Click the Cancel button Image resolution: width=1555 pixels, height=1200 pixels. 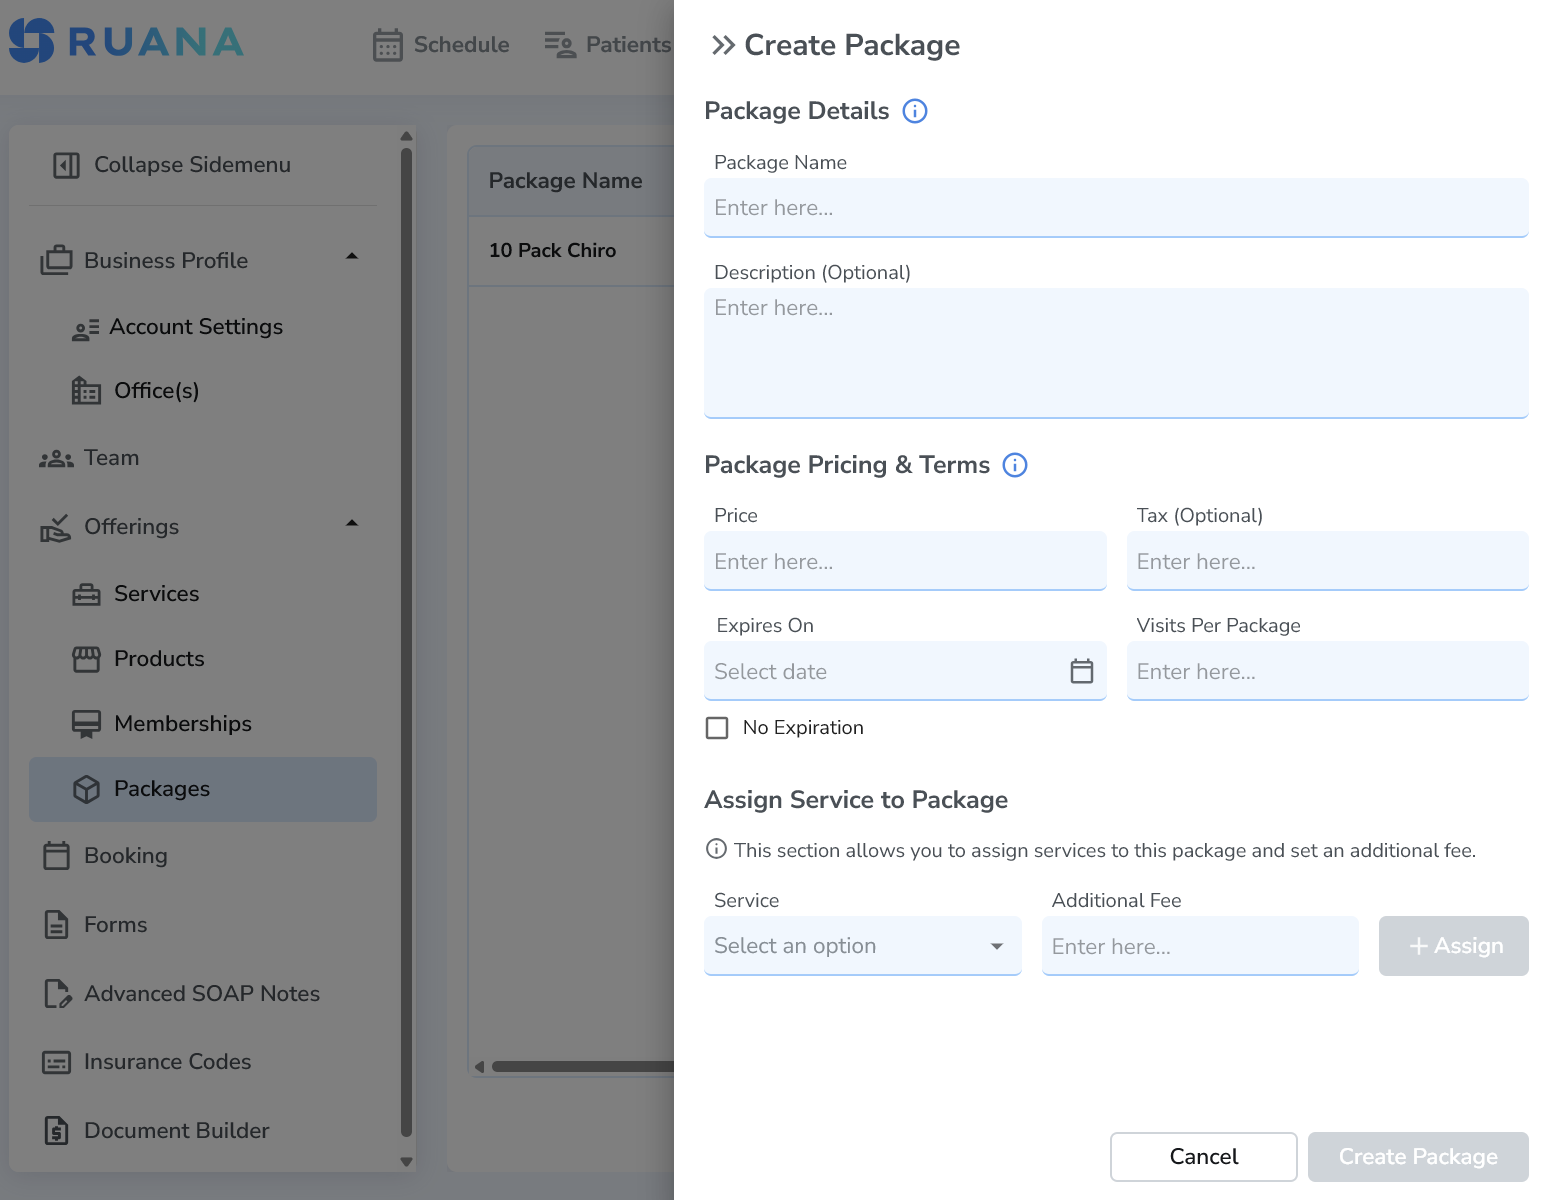(1203, 1156)
